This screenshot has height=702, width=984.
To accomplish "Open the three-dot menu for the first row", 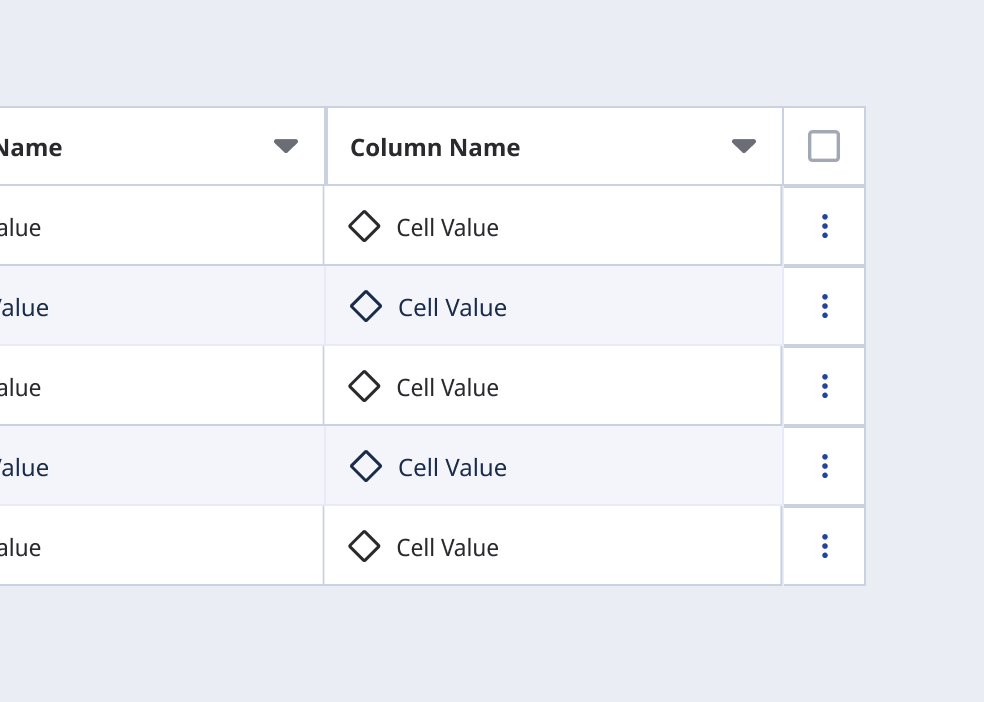I will point(824,226).
